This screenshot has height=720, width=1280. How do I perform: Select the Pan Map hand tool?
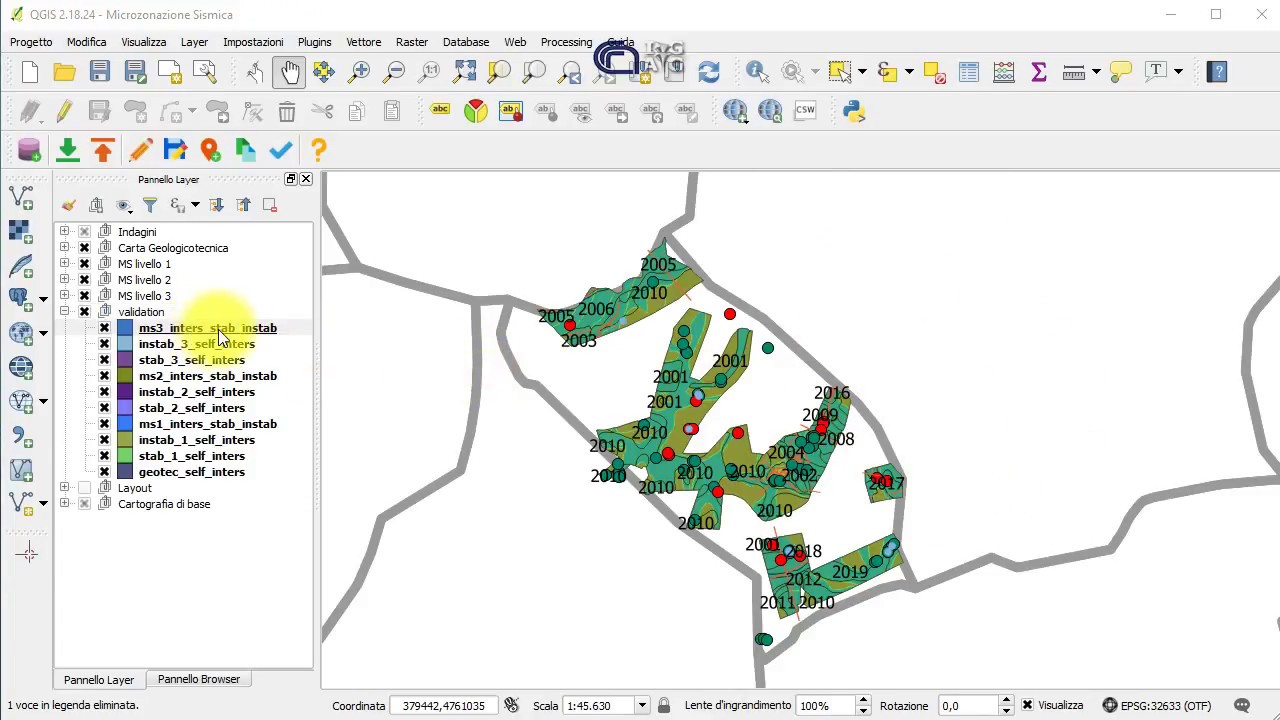[289, 72]
